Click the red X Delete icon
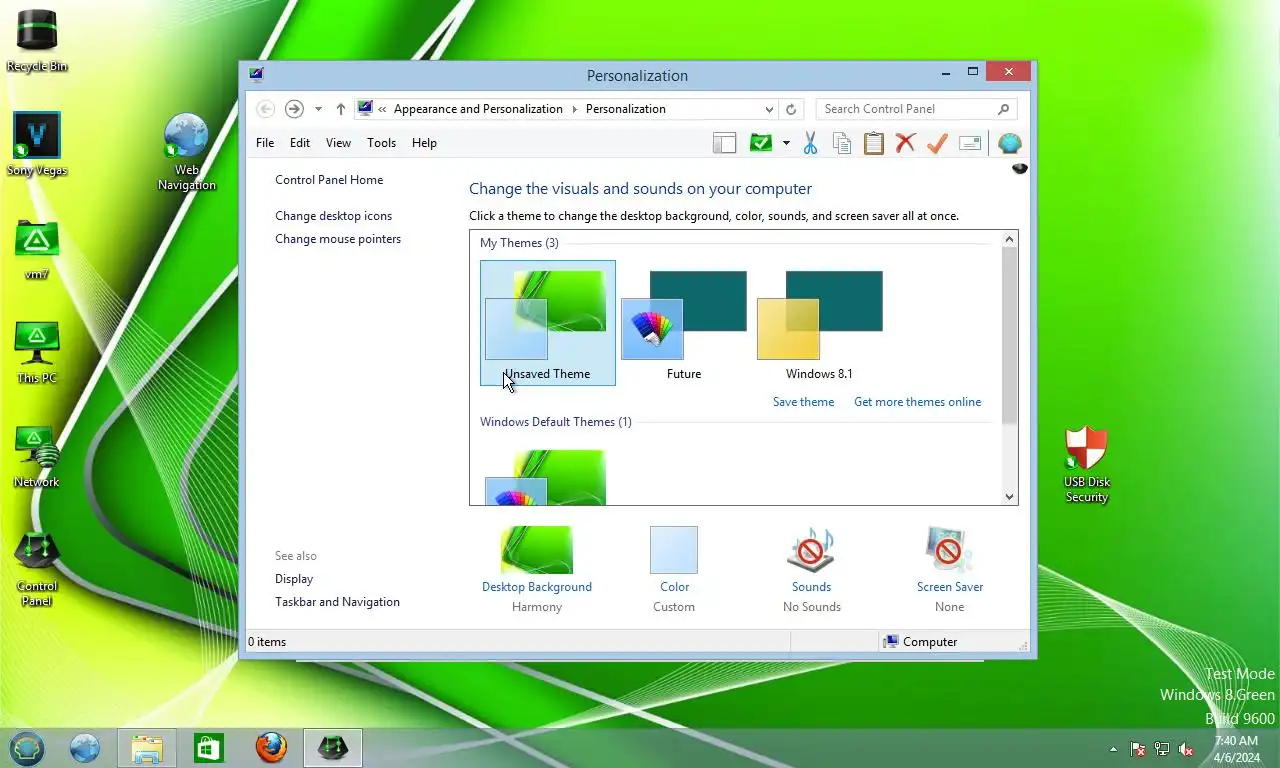This screenshot has height=768, width=1280. pos(905,143)
